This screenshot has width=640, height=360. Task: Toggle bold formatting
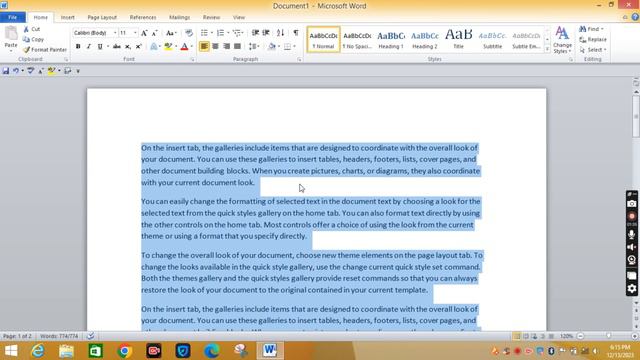[78, 47]
